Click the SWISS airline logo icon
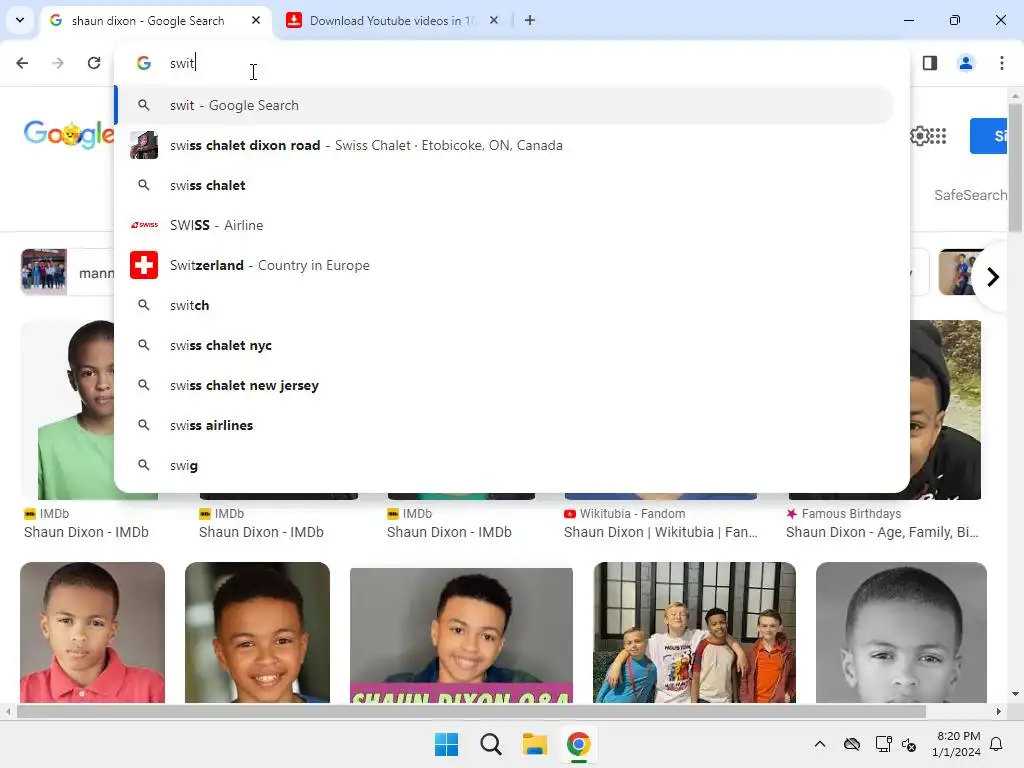 (x=144, y=225)
